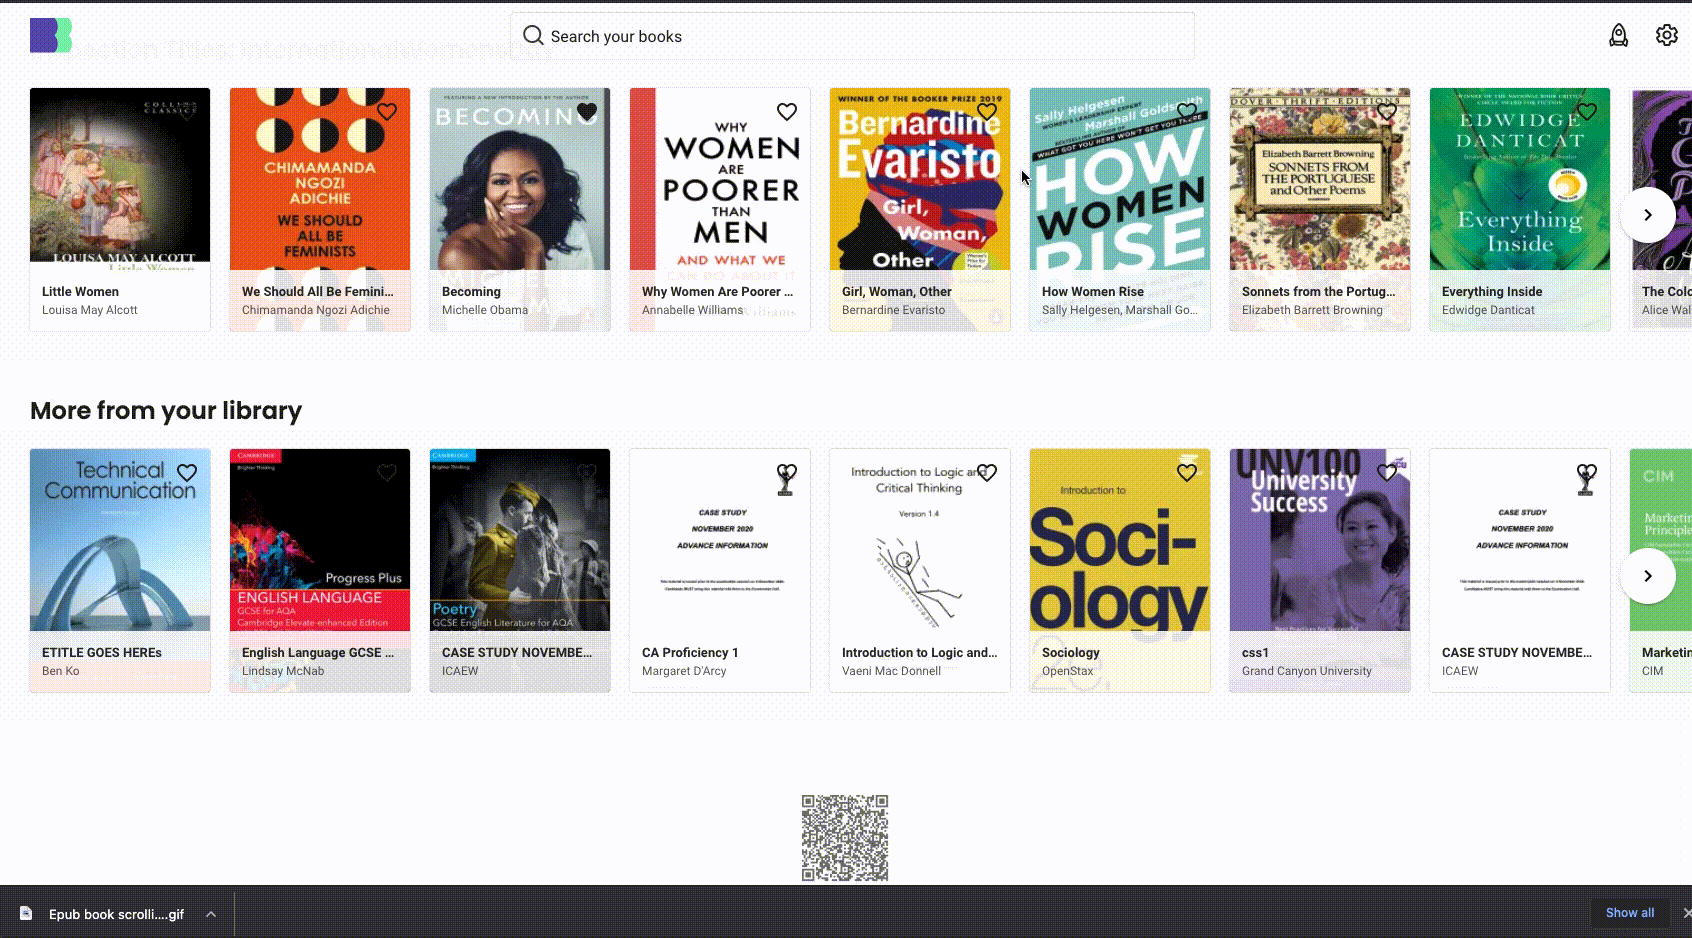Open the app logo home icon
Viewport: 1692px width, 938px height.
[51, 35]
